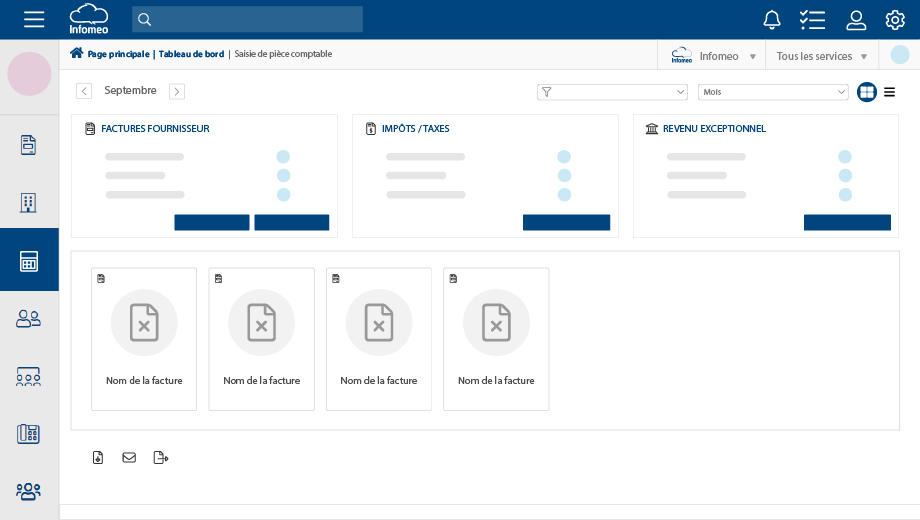Open the Tableau de bord breadcrumb
Image resolution: width=920 pixels, height=520 pixels.
tap(191, 54)
